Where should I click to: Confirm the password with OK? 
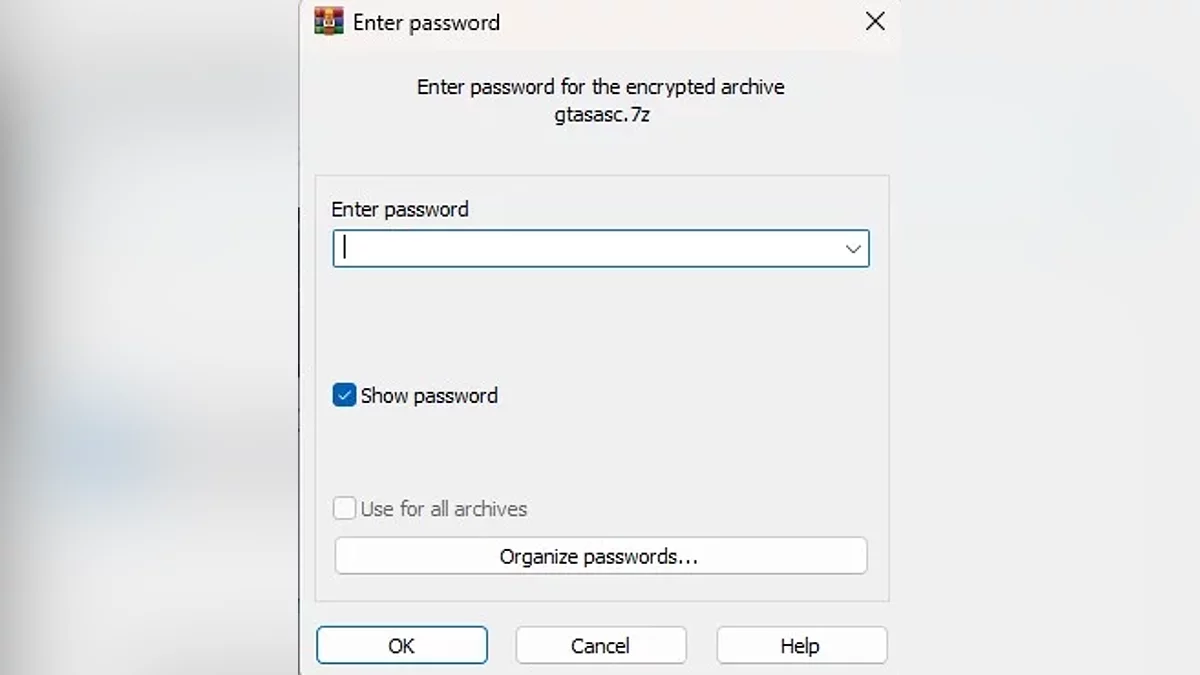[x=401, y=646]
